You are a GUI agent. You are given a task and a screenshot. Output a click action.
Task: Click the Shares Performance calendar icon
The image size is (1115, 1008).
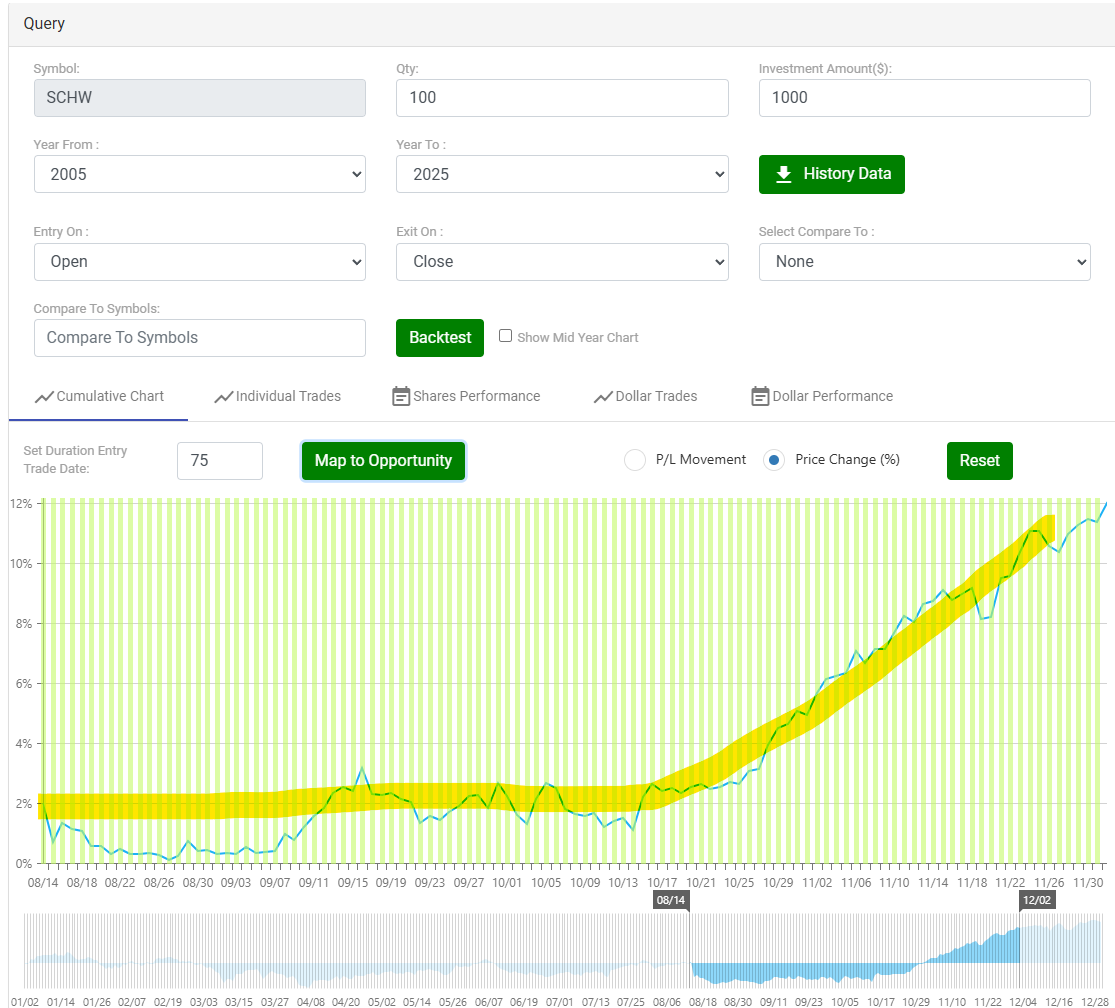click(x=401, y=396)
